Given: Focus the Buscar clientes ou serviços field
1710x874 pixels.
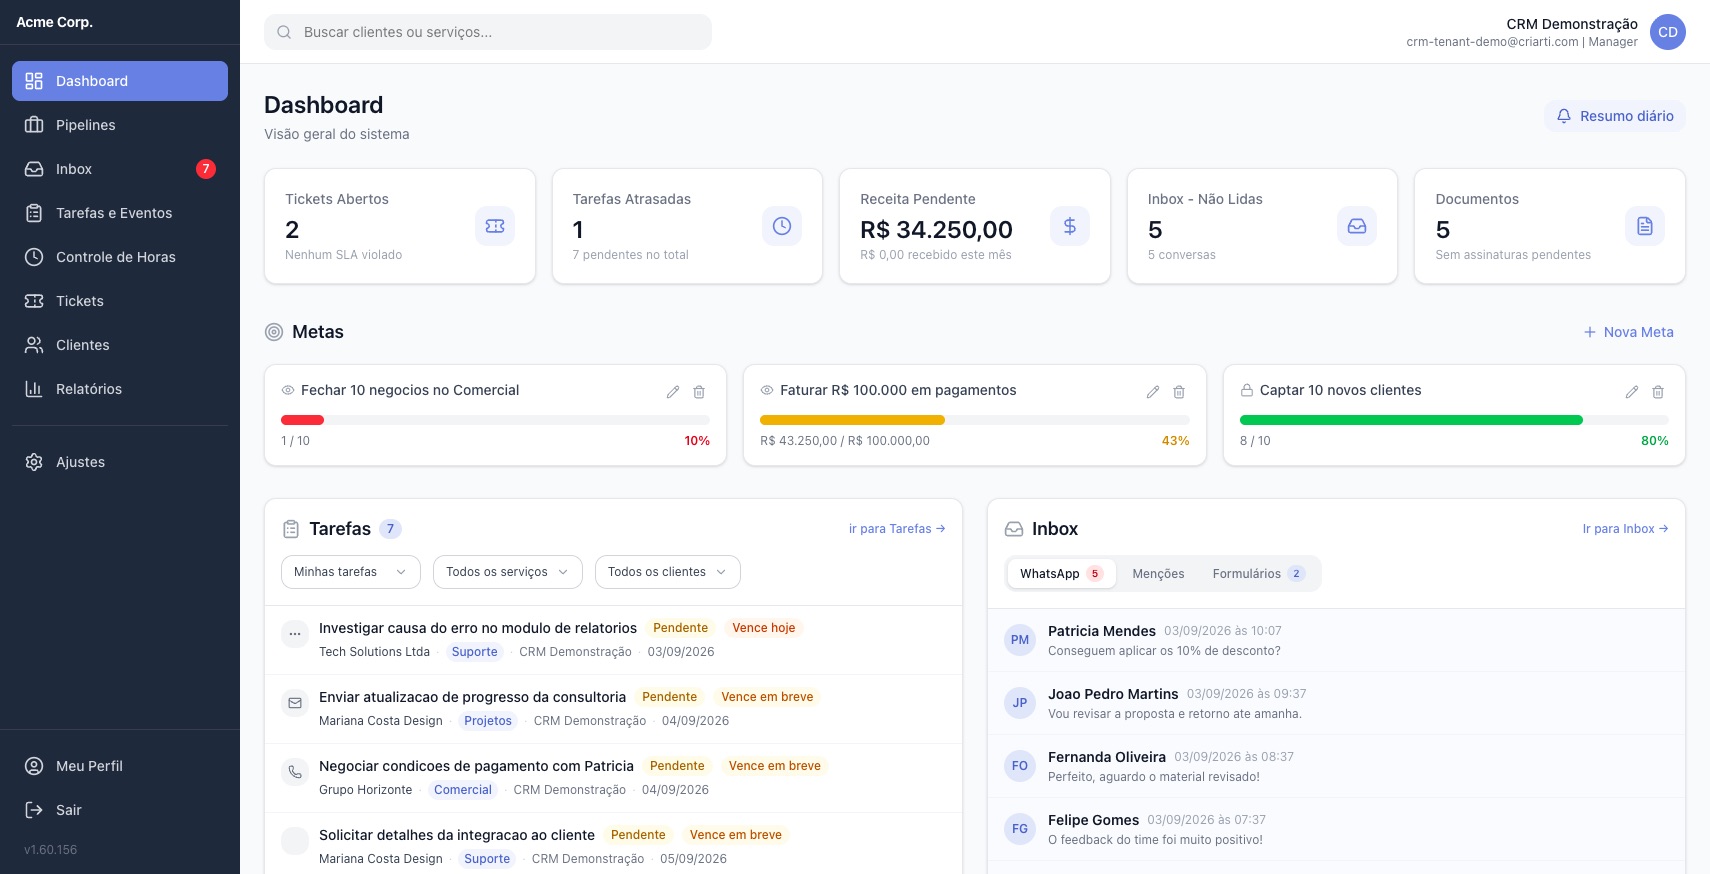Looking at the screenshot, I should point(488,32).
